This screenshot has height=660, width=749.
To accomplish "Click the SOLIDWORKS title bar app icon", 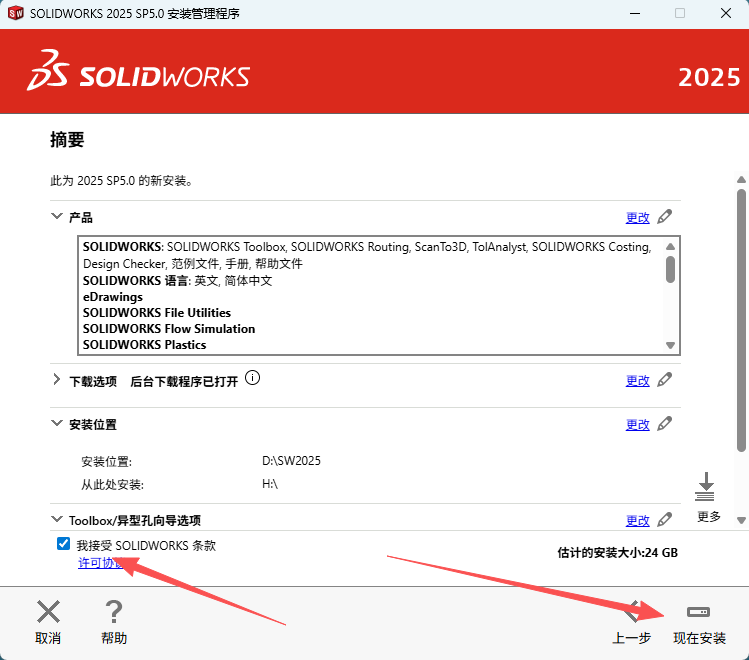I will pyautogui.click(x=16, y=13).
